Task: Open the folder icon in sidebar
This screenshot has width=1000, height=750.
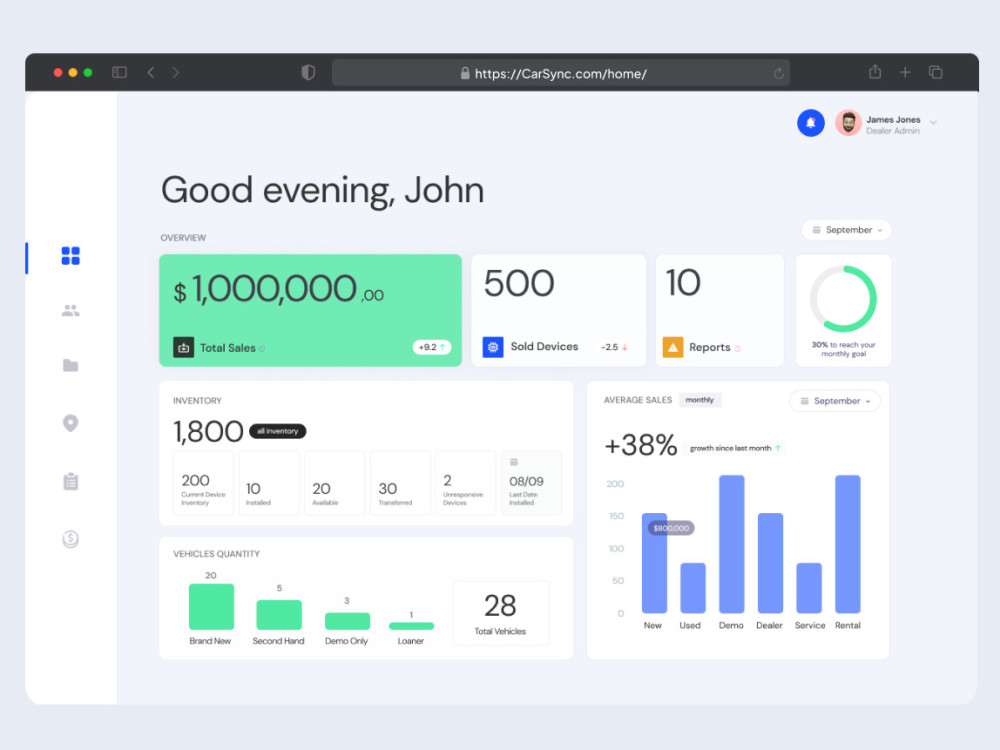Action: tap(71, 365)
